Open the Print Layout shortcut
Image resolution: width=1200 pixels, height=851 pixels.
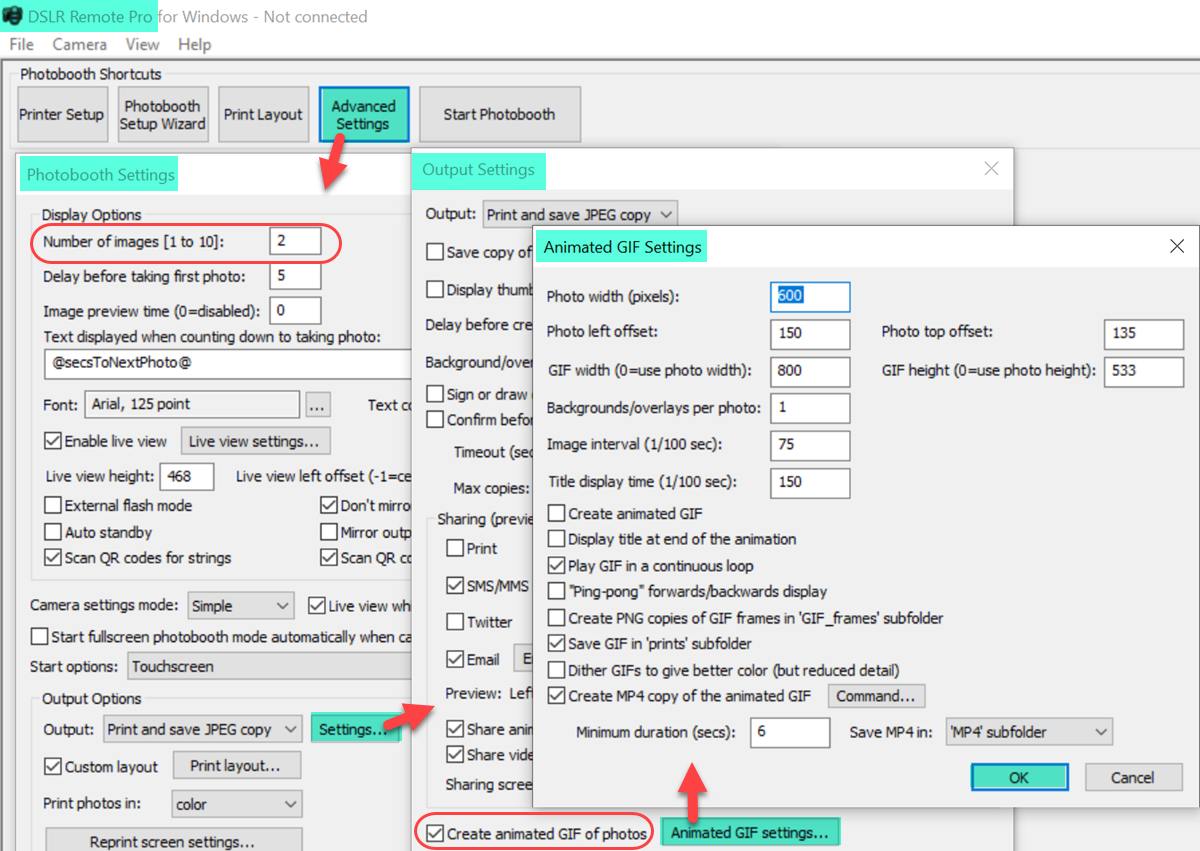tap(263, 114)
